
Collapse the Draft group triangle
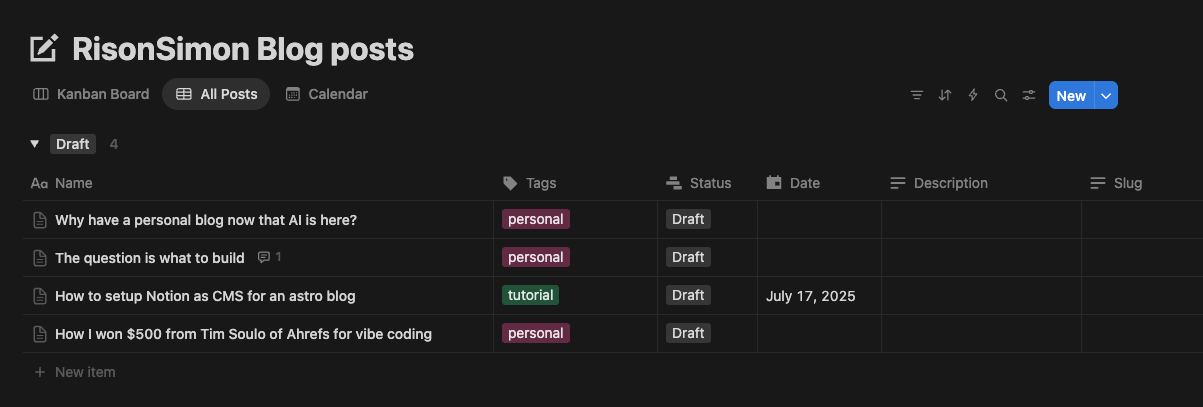(35, 144)
